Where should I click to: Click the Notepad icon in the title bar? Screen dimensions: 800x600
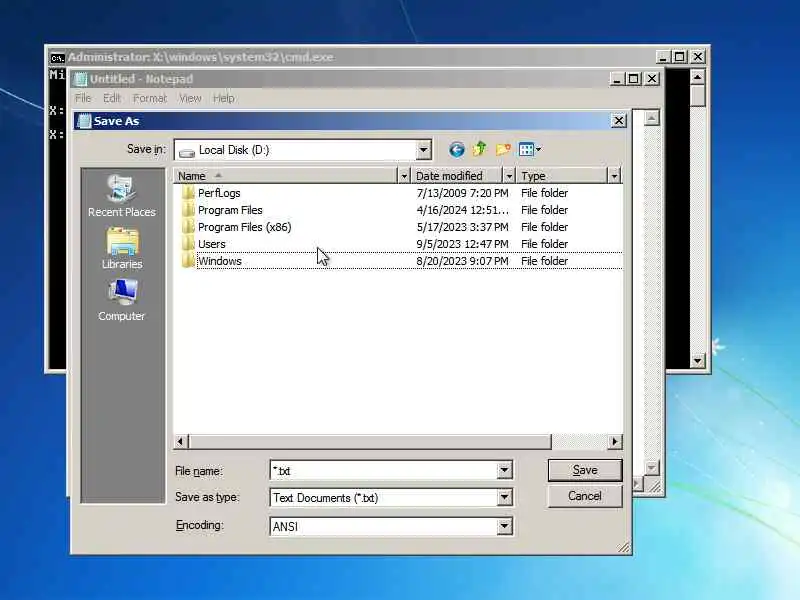coord(80,79)
